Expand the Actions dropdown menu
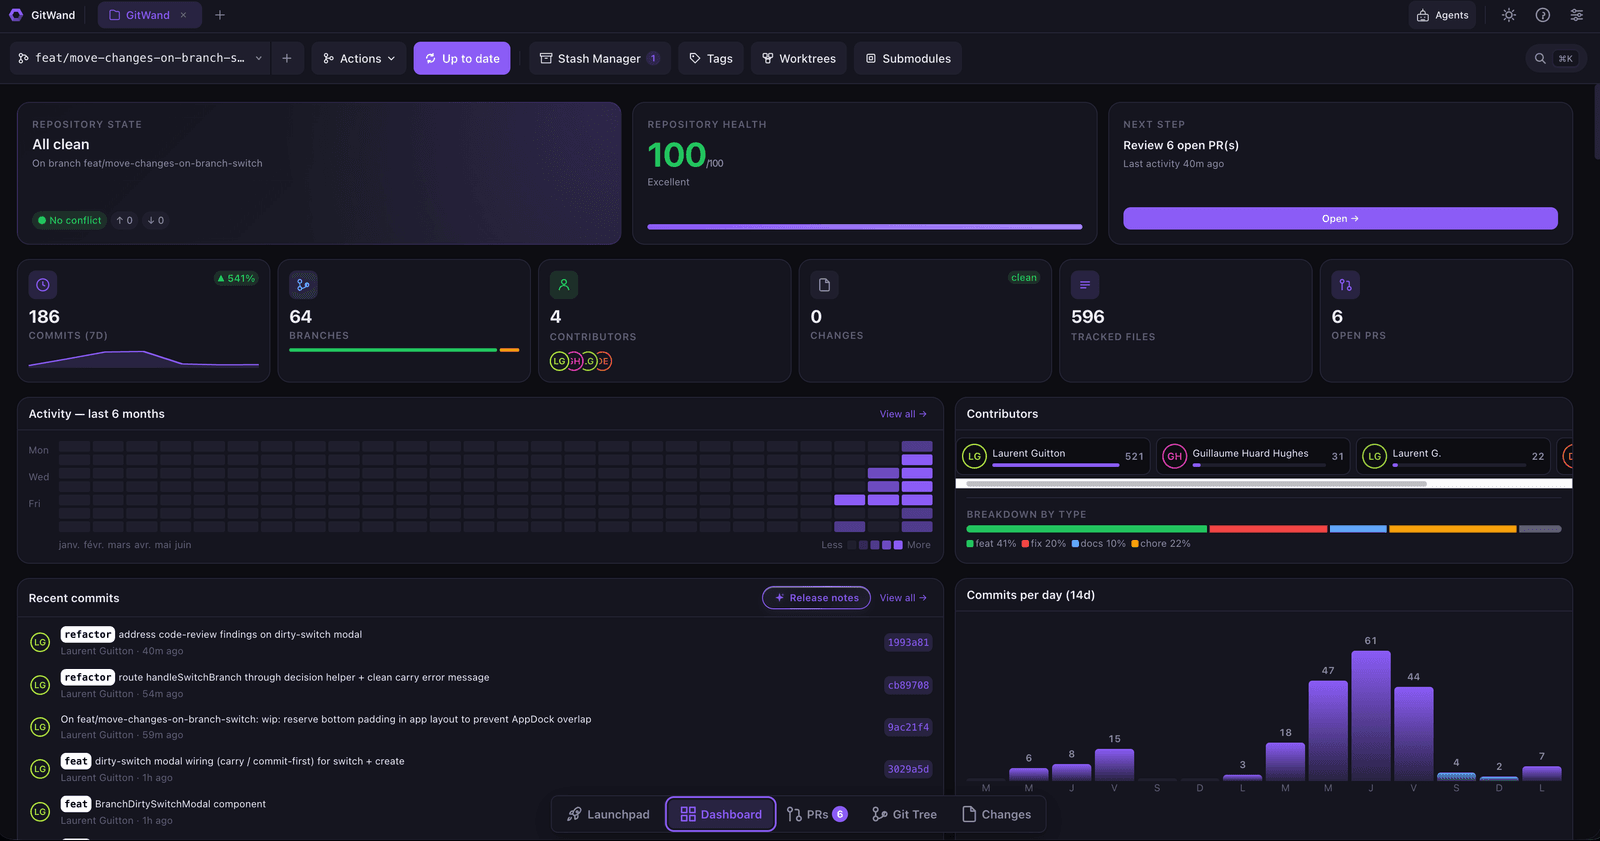 [359, 58]
